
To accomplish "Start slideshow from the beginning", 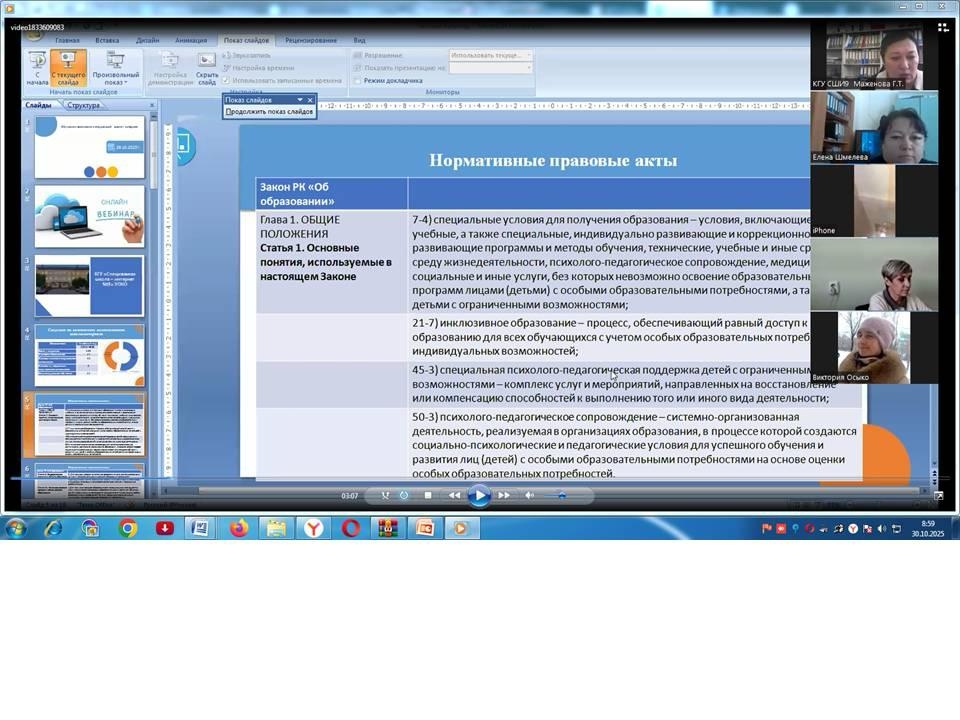I will point(37,67).
